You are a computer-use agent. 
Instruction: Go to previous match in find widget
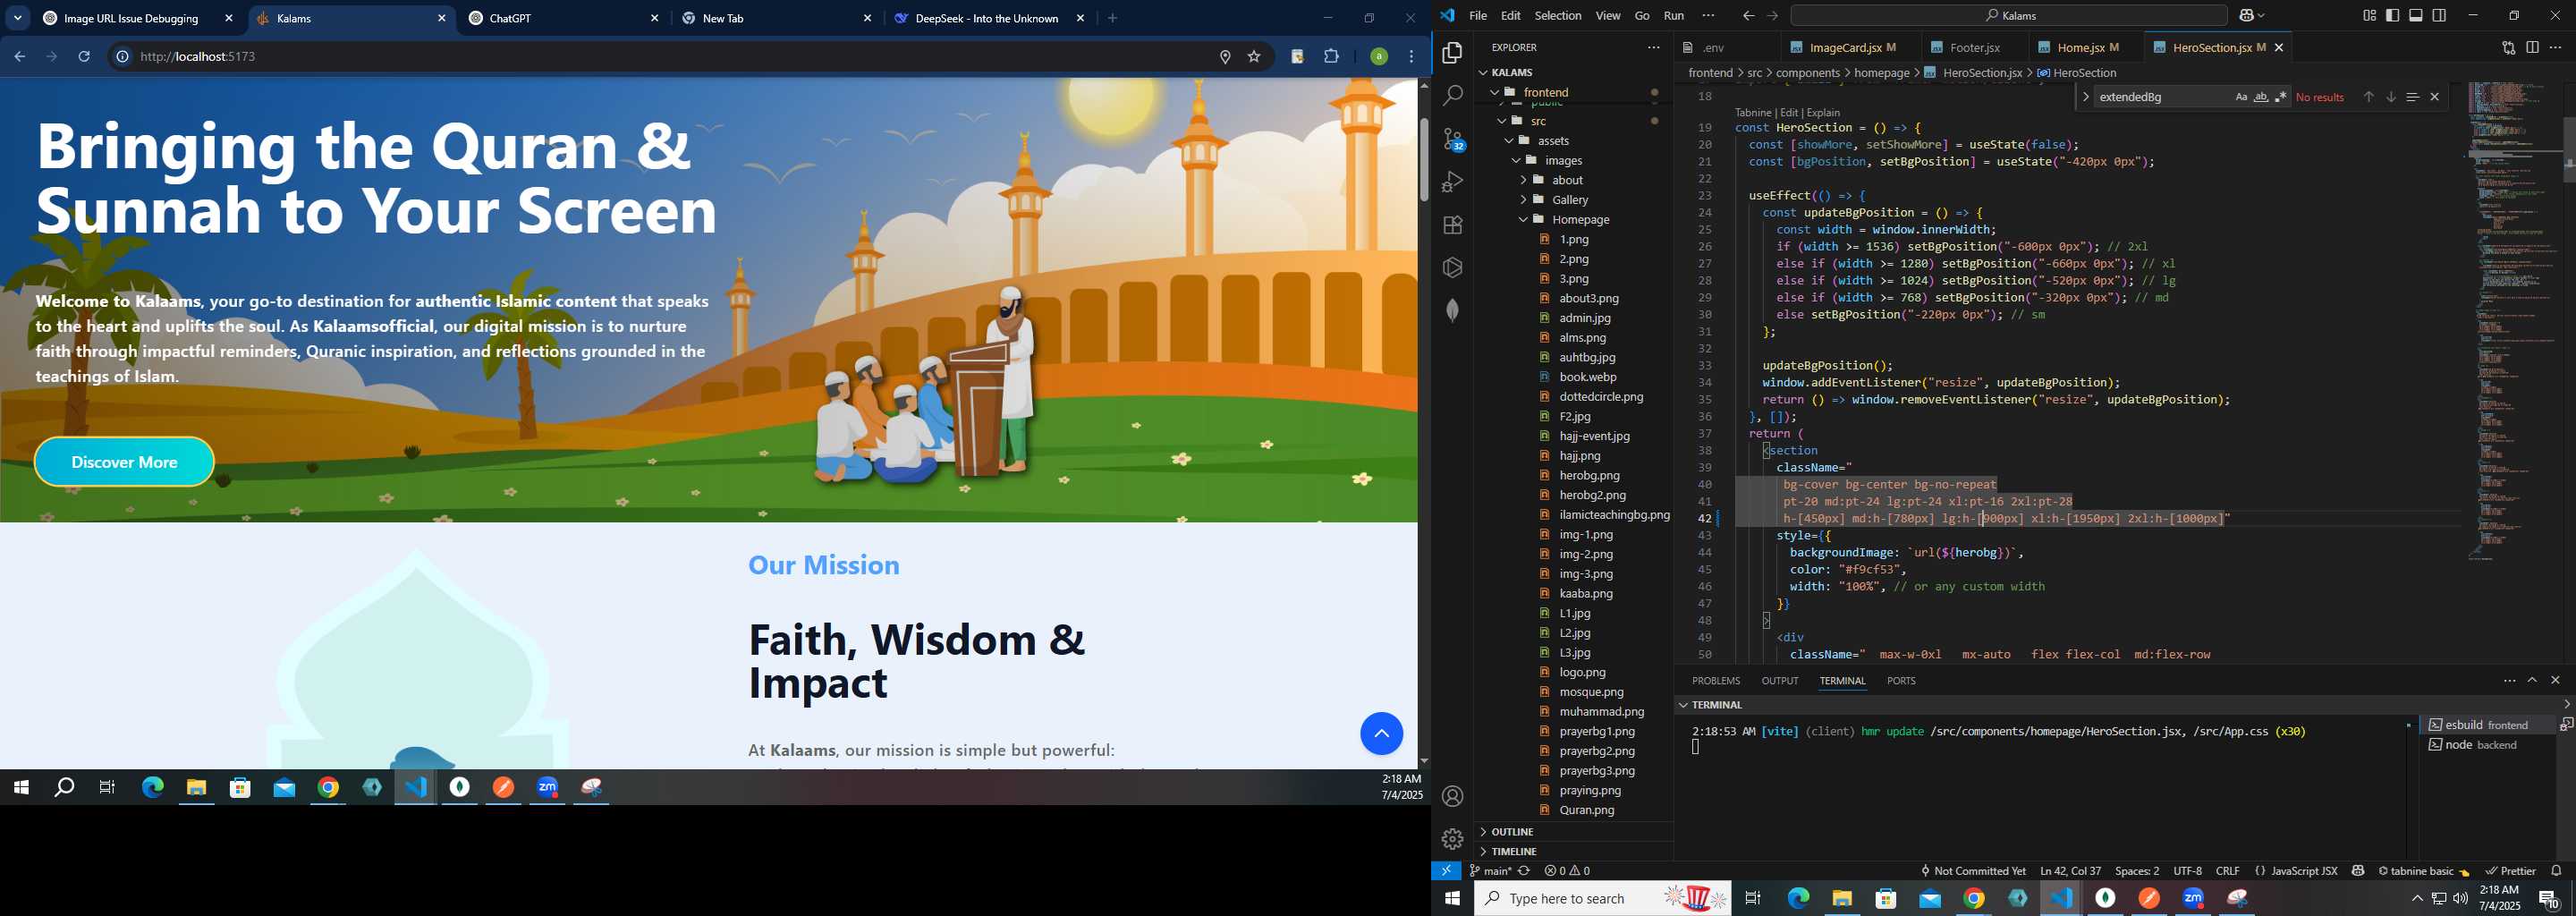tap(2368, 97)
